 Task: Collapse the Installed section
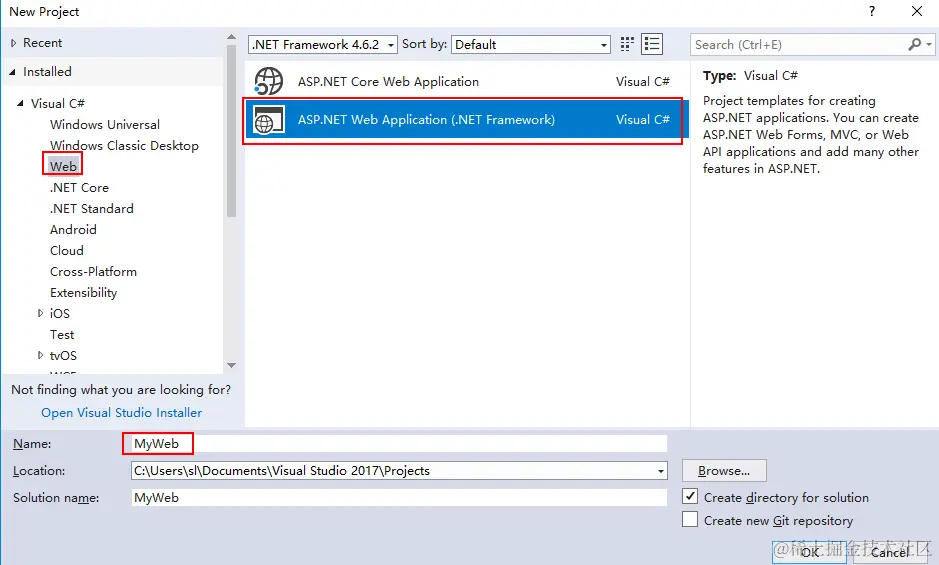click(x=13, y=72)
